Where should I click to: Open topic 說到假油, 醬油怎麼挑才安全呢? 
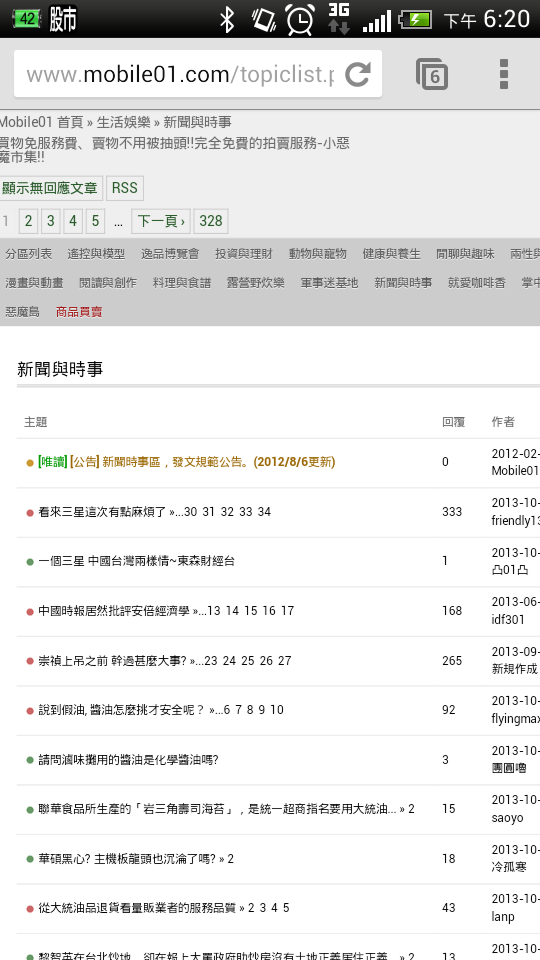[121, 710]
